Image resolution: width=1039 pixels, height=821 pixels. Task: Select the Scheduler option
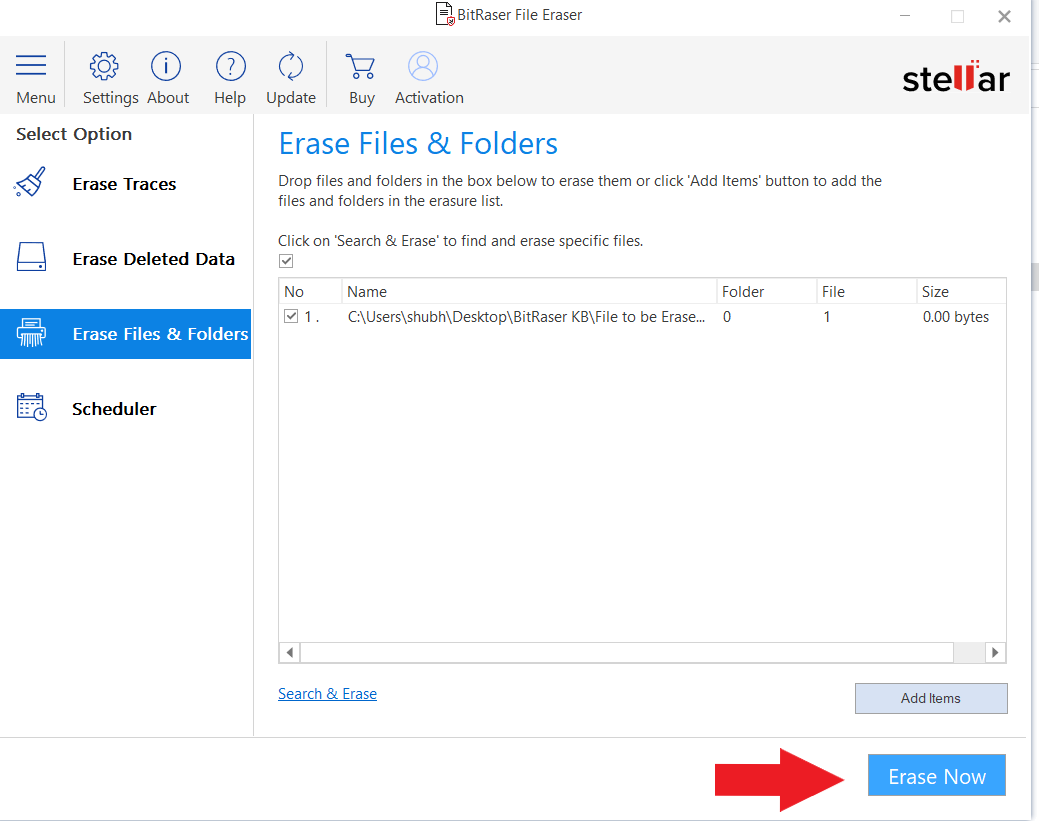click(125, 409)
